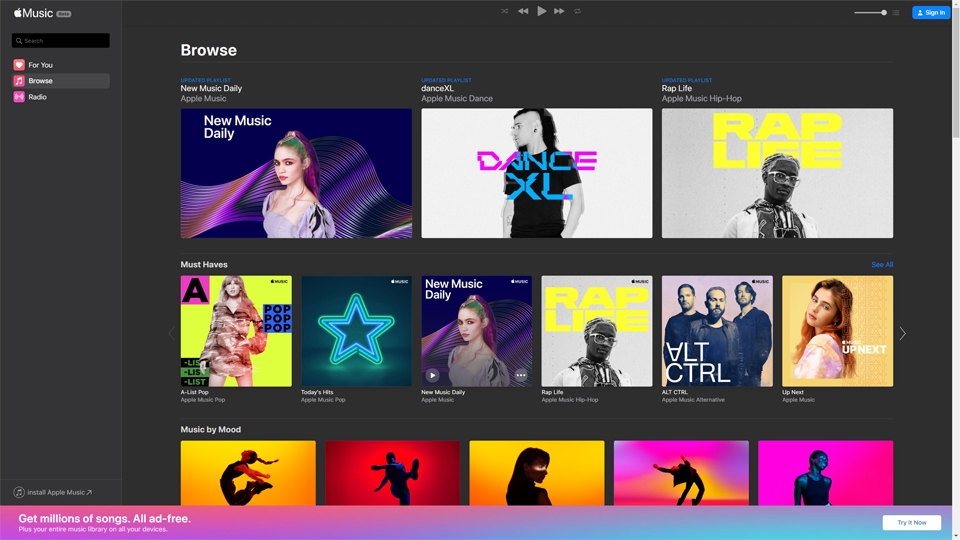This screenshot has width=960, height=540.
Task: Open Today's Hits playlist cover
Action: tap(356, 331)
